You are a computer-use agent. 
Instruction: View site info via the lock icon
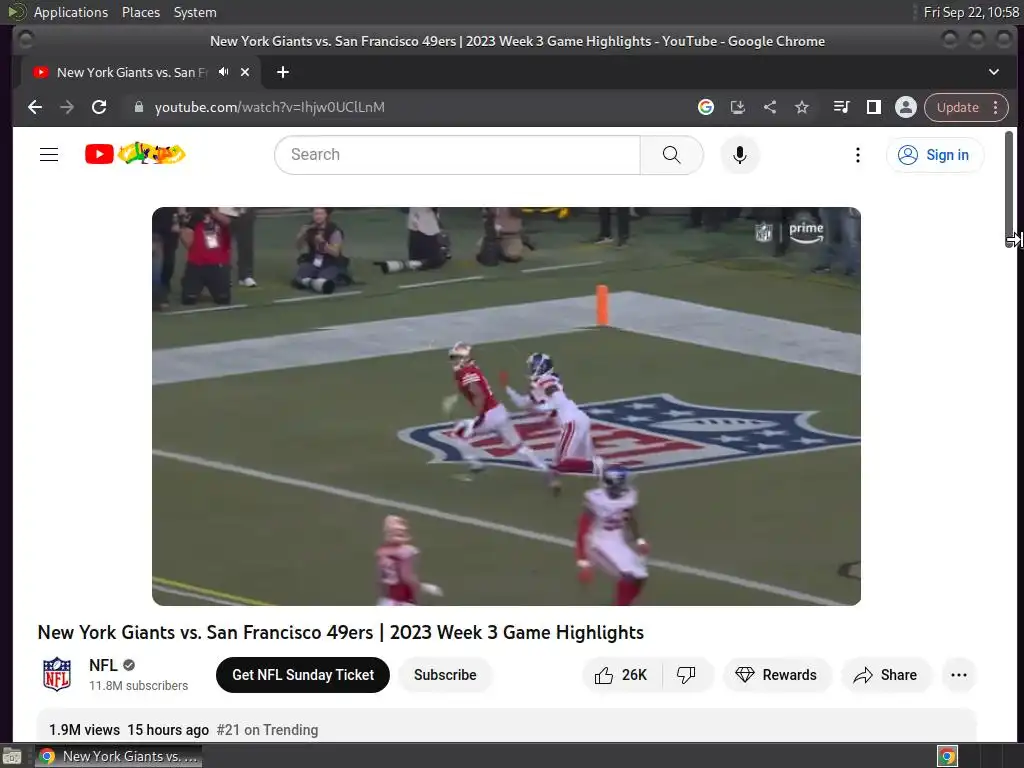138,107
